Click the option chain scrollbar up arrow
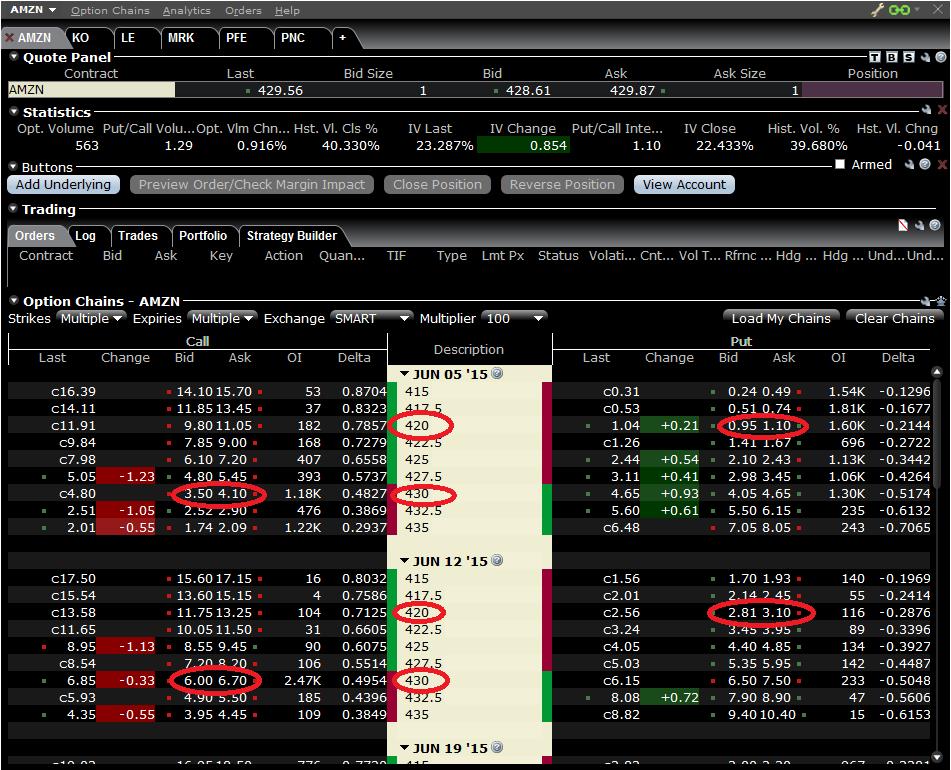951x770 pixels. click(938, 372)
